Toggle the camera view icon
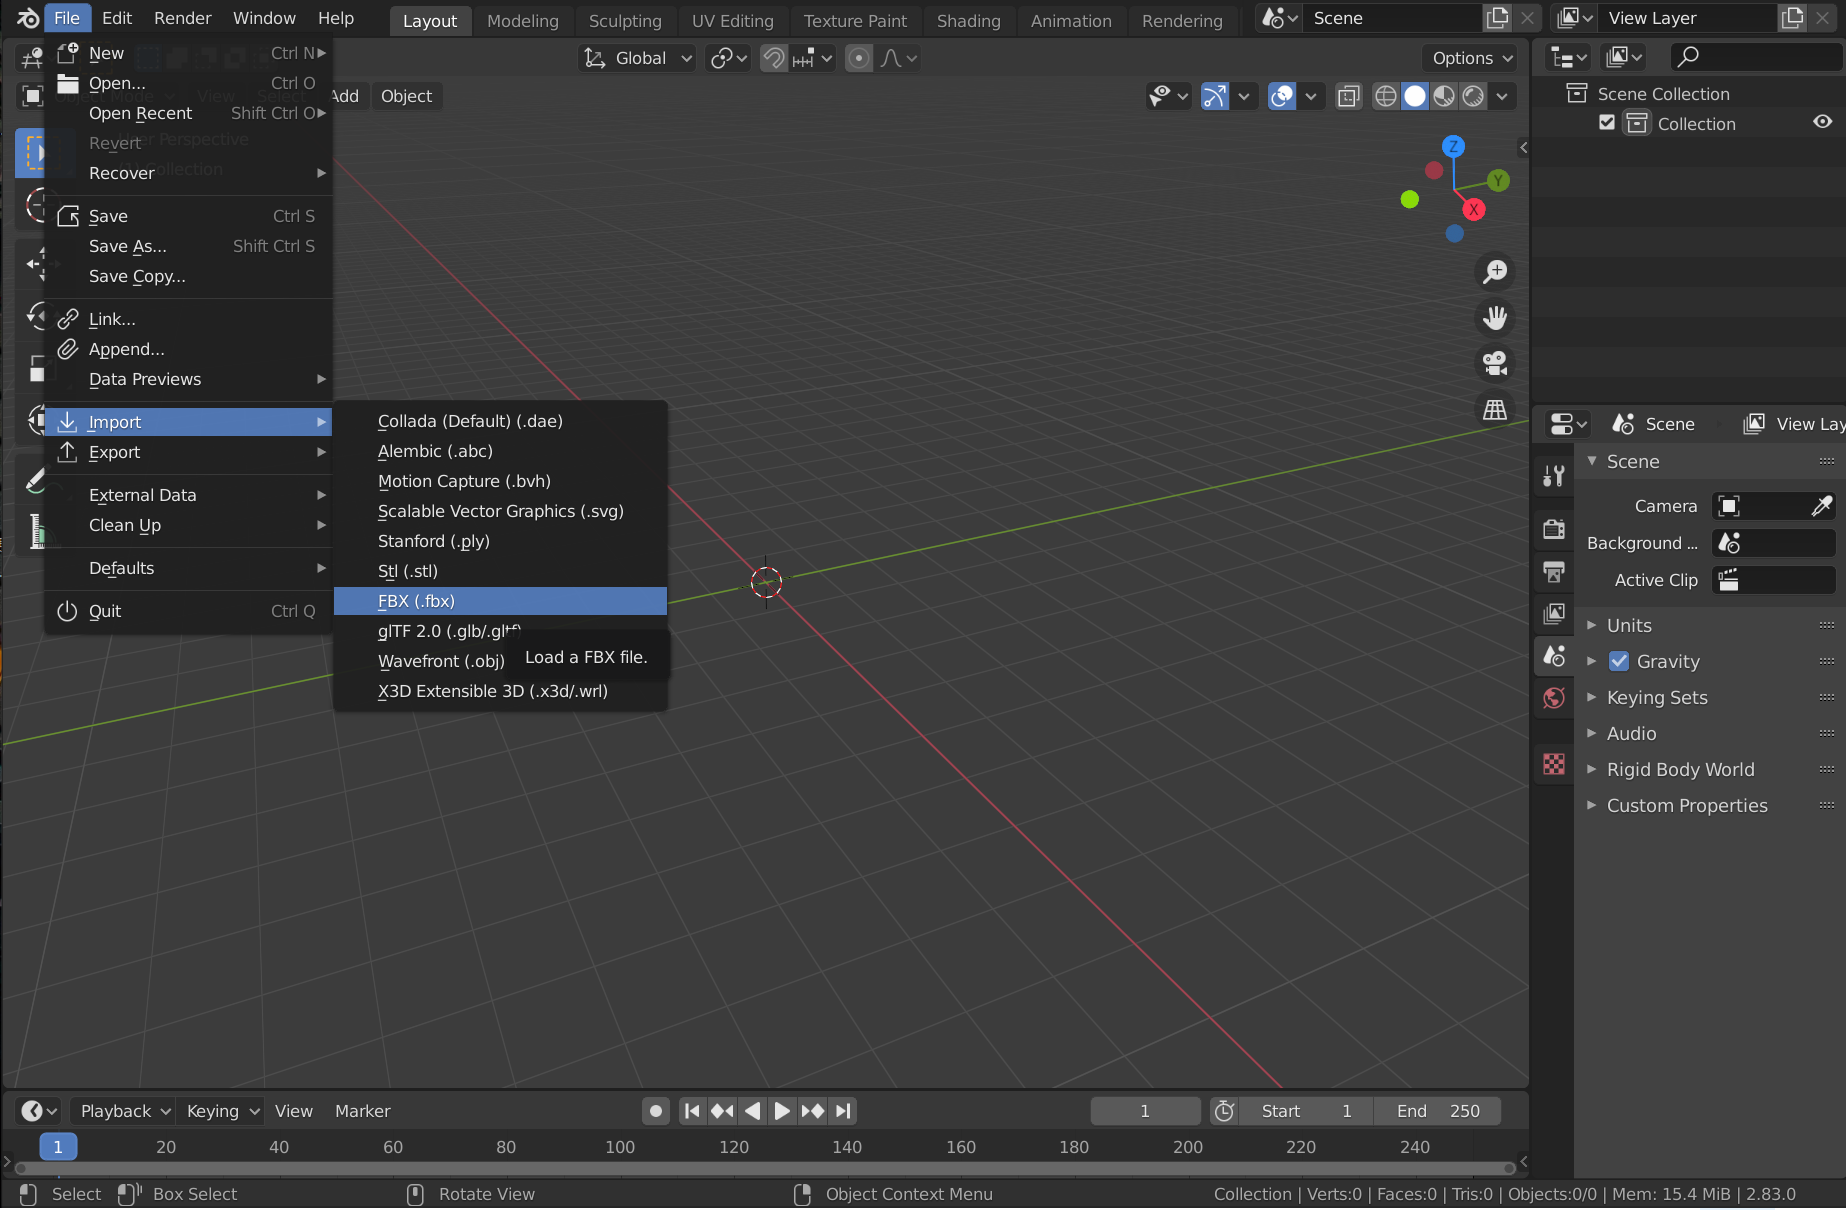Viewport: 1846px width, 1210px height. [x=1495, y=363]
